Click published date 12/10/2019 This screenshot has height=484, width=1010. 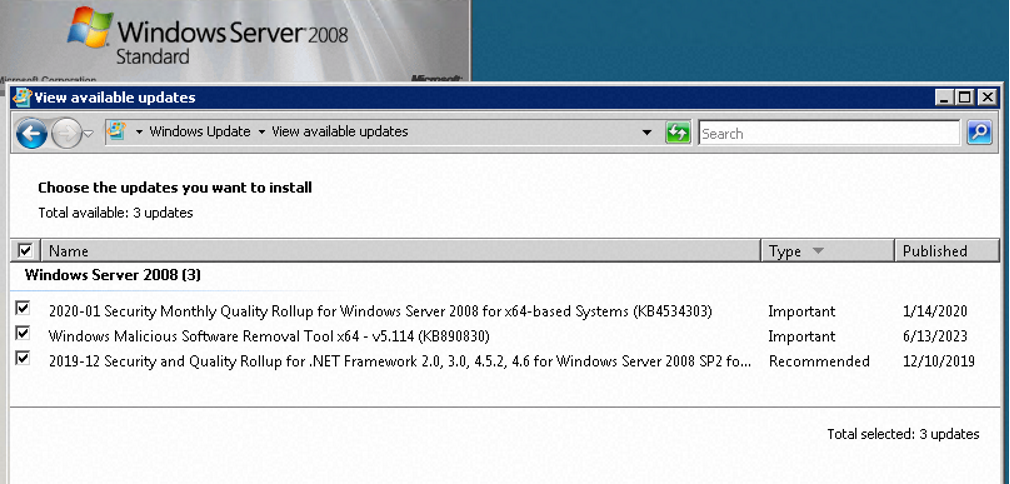point(939,361)
